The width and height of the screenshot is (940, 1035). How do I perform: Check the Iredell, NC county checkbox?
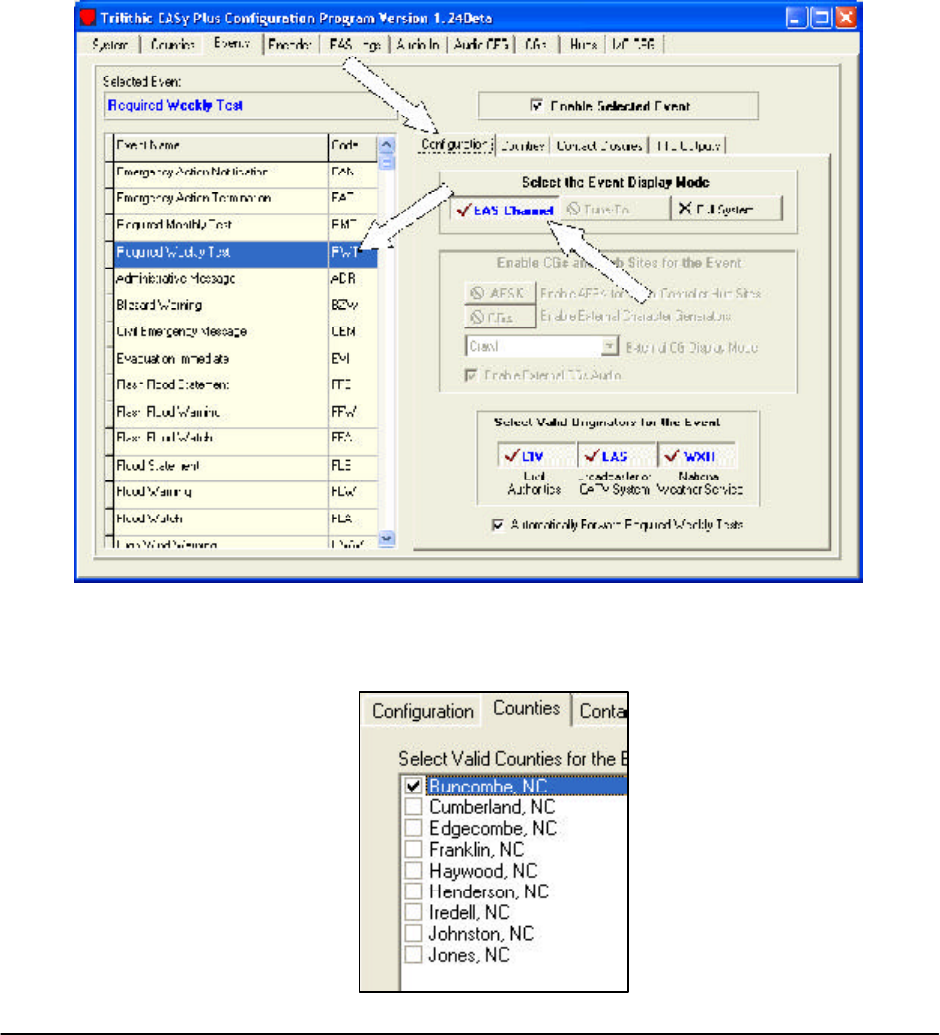(413, 912)
